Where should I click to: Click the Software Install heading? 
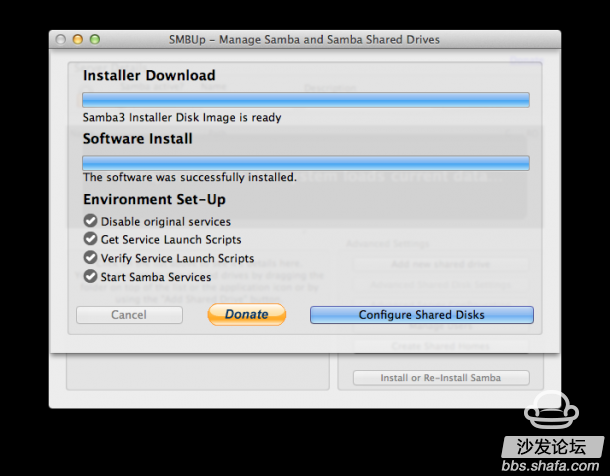point(138,138)
